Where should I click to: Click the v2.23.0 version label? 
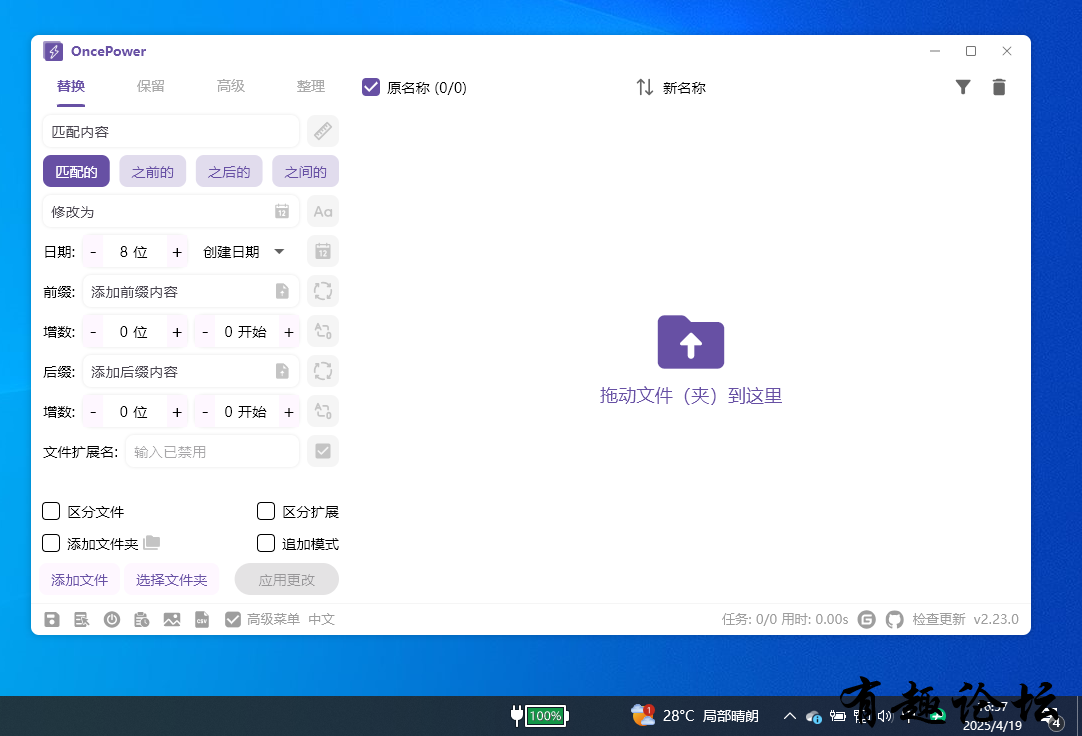pos(996,619)
